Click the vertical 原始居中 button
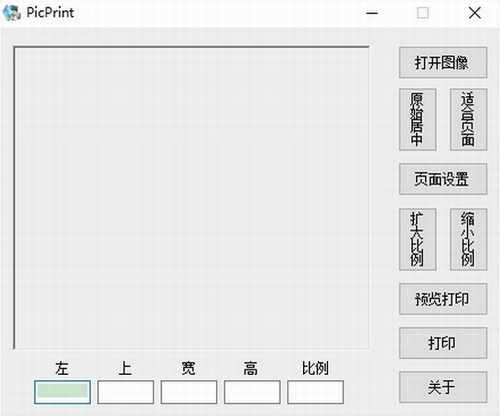Viewport: 500px width, 416px height. point(418,119)
